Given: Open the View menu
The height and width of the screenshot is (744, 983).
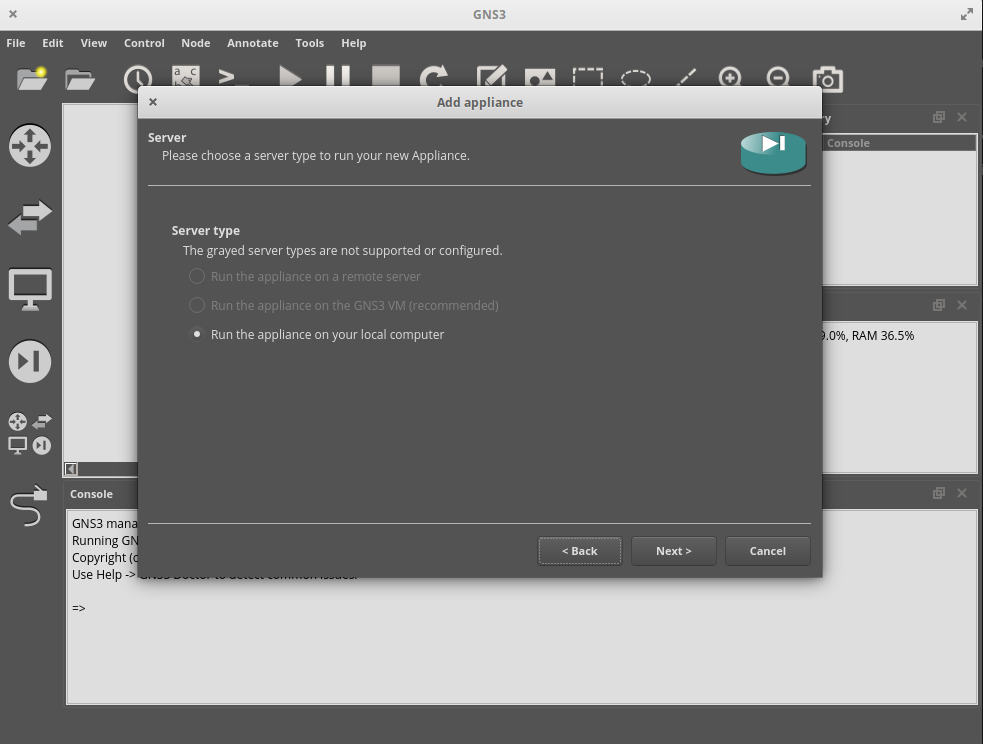Looking at the screenshot, I should coord(93,43).
